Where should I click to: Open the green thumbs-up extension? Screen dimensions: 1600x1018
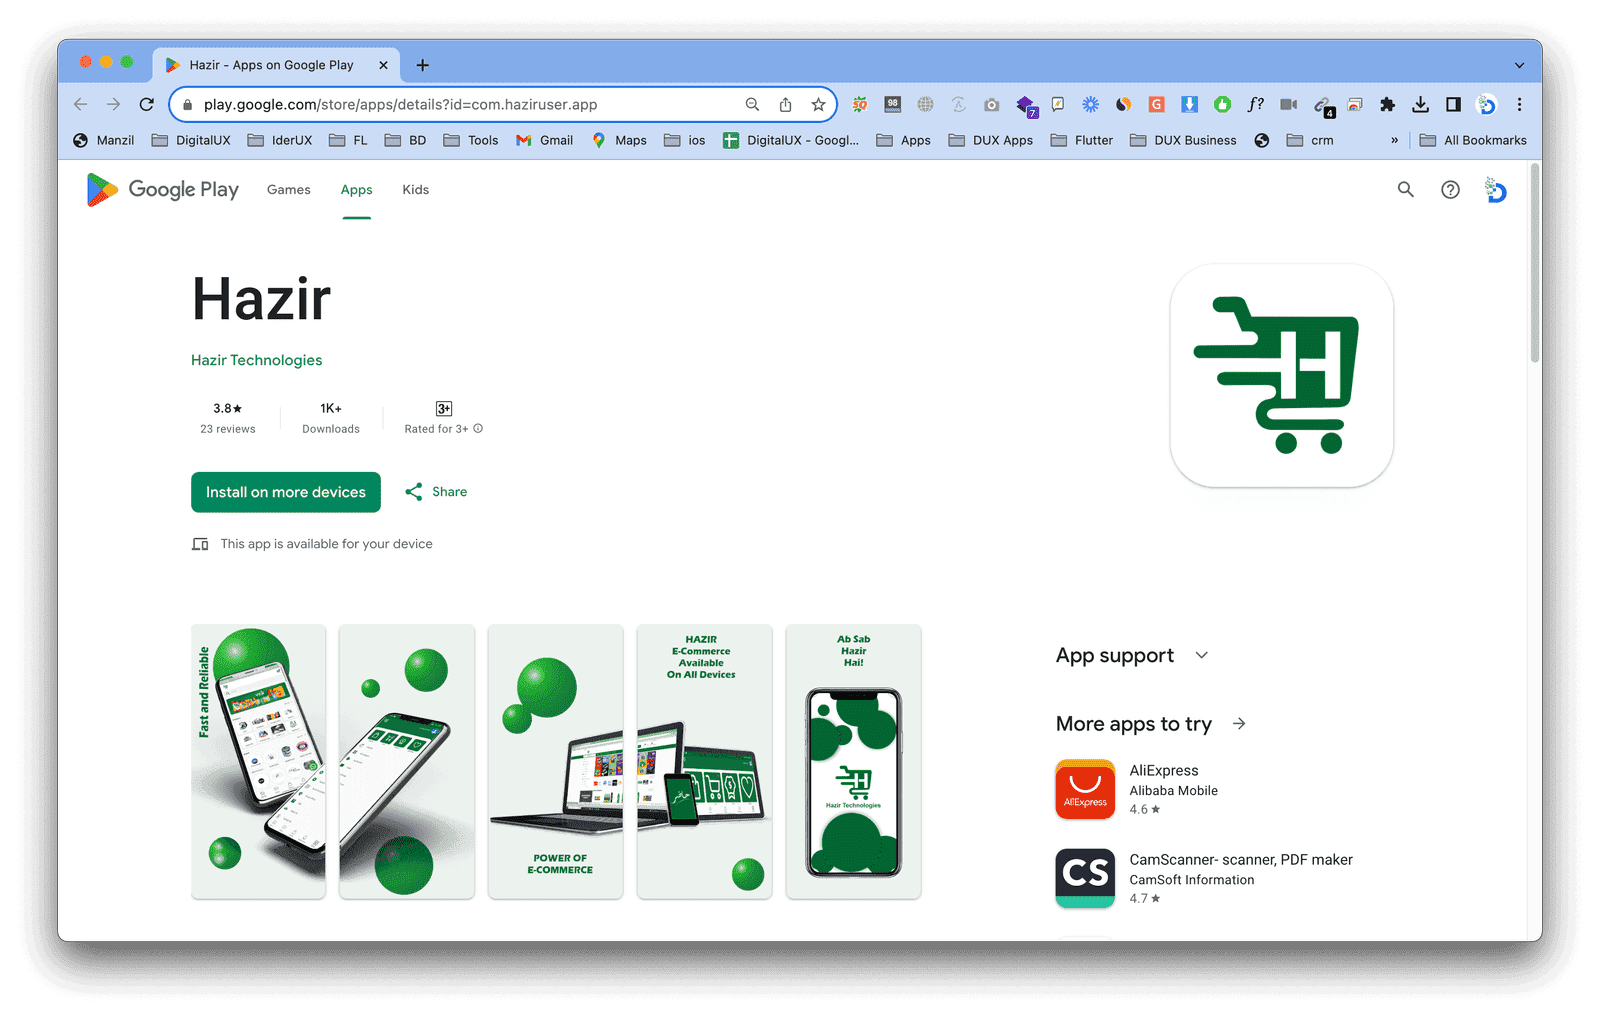pos(1222,104)
